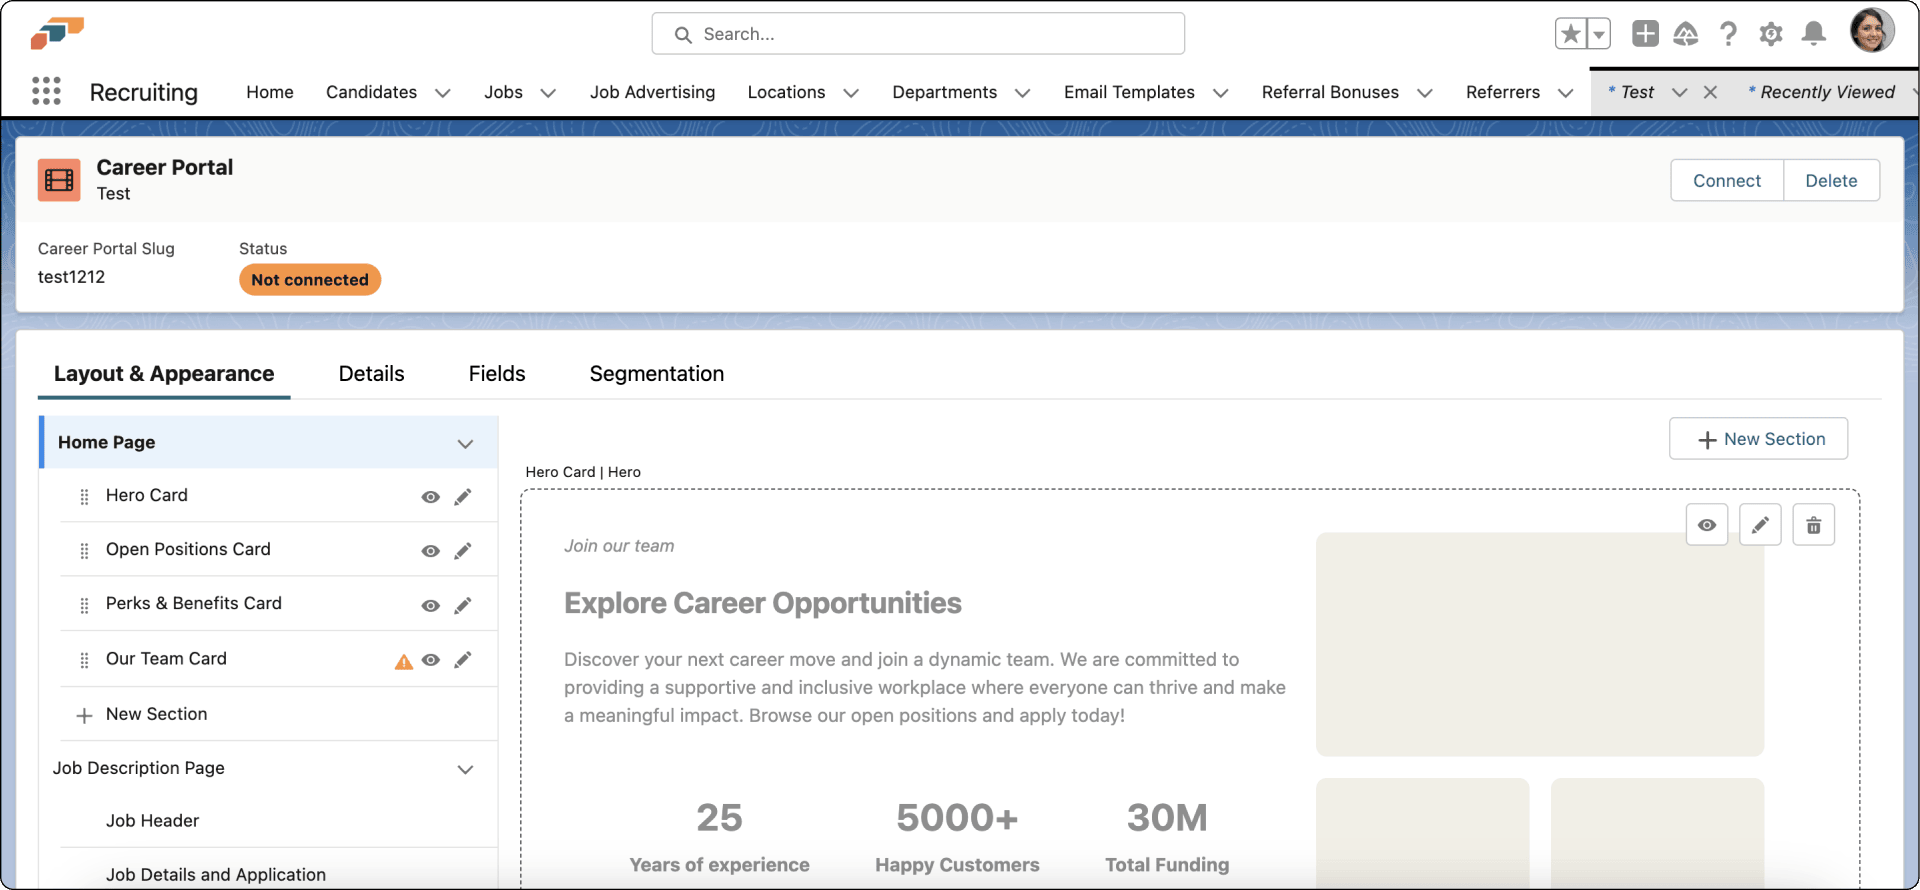Open the App Launcher dots grid
1920x890 pixels.
tap(46, 91)
